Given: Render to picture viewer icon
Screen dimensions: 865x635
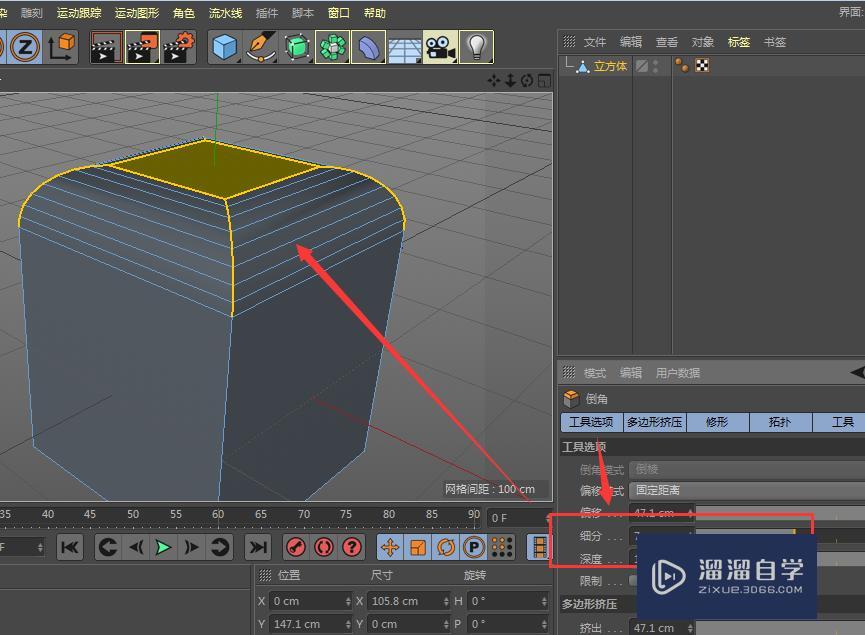Looking at the screenshot, I should 142,47.
